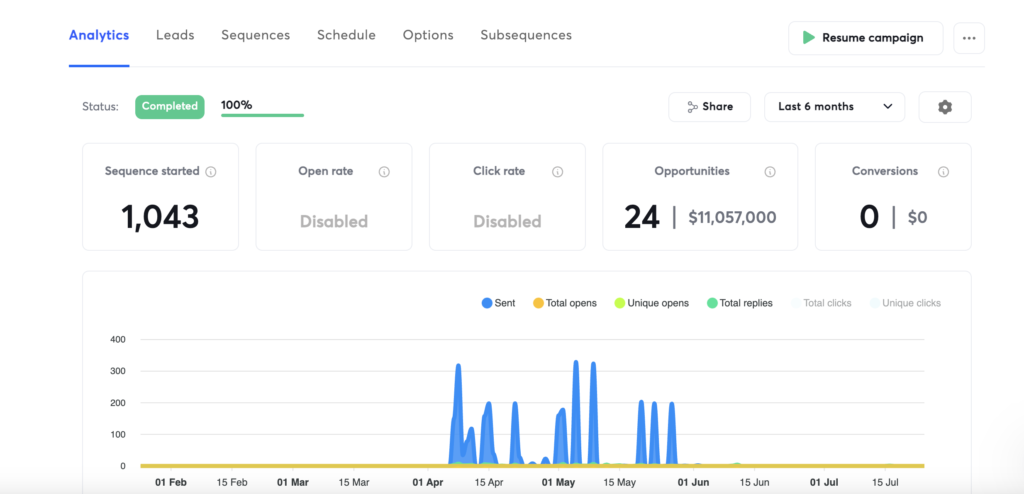Image resolution: width=1024 pixels, height=494 pixels.
Task: Open the three-dot more options menu
Action: (968, 38)
